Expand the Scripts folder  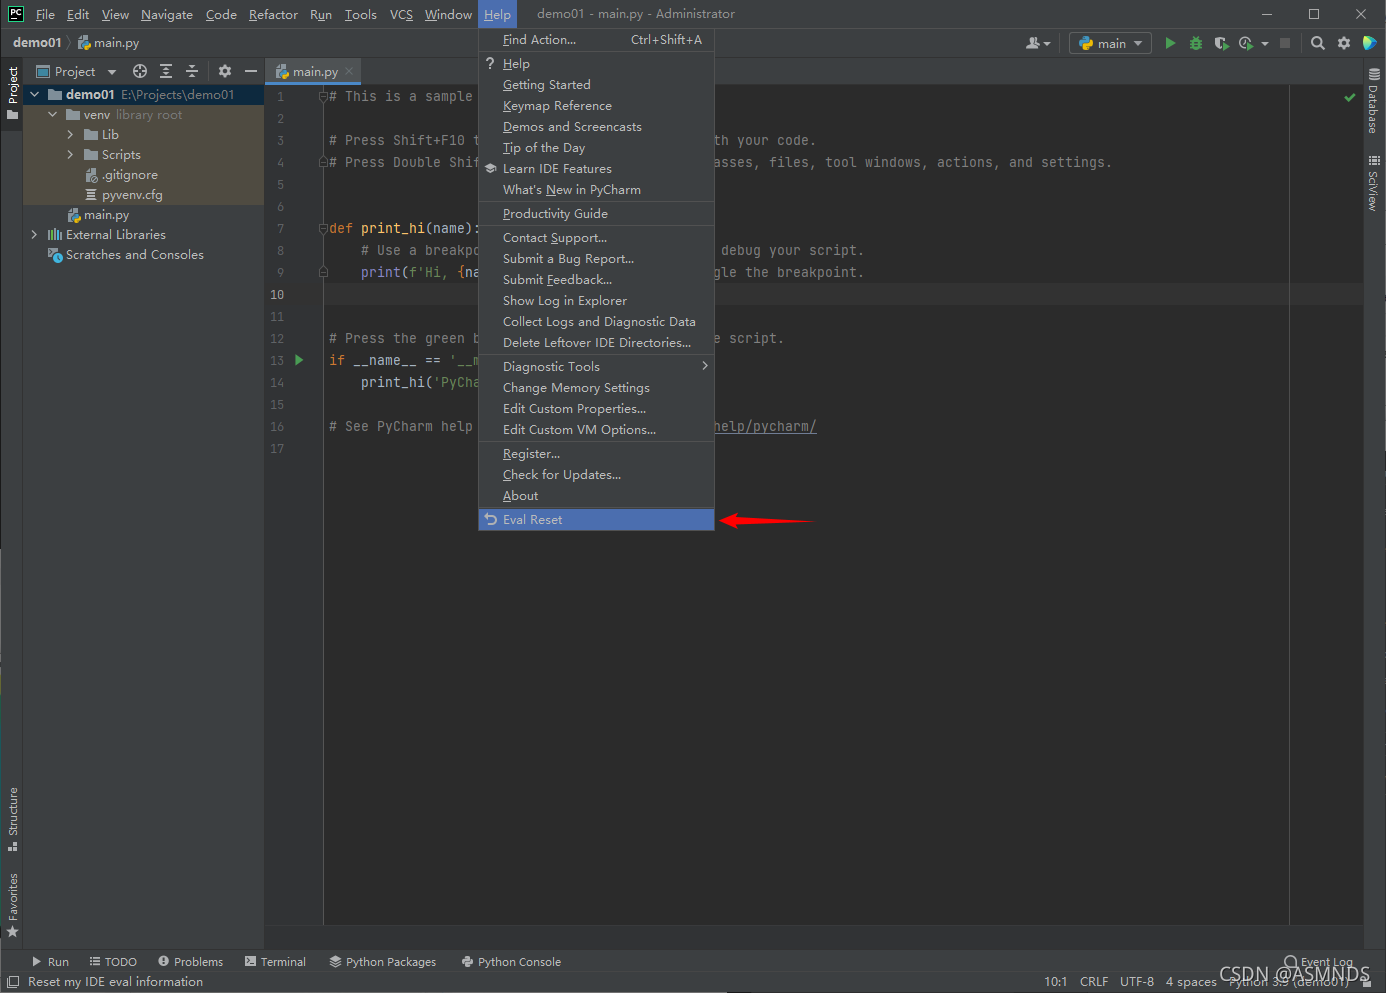70,155
